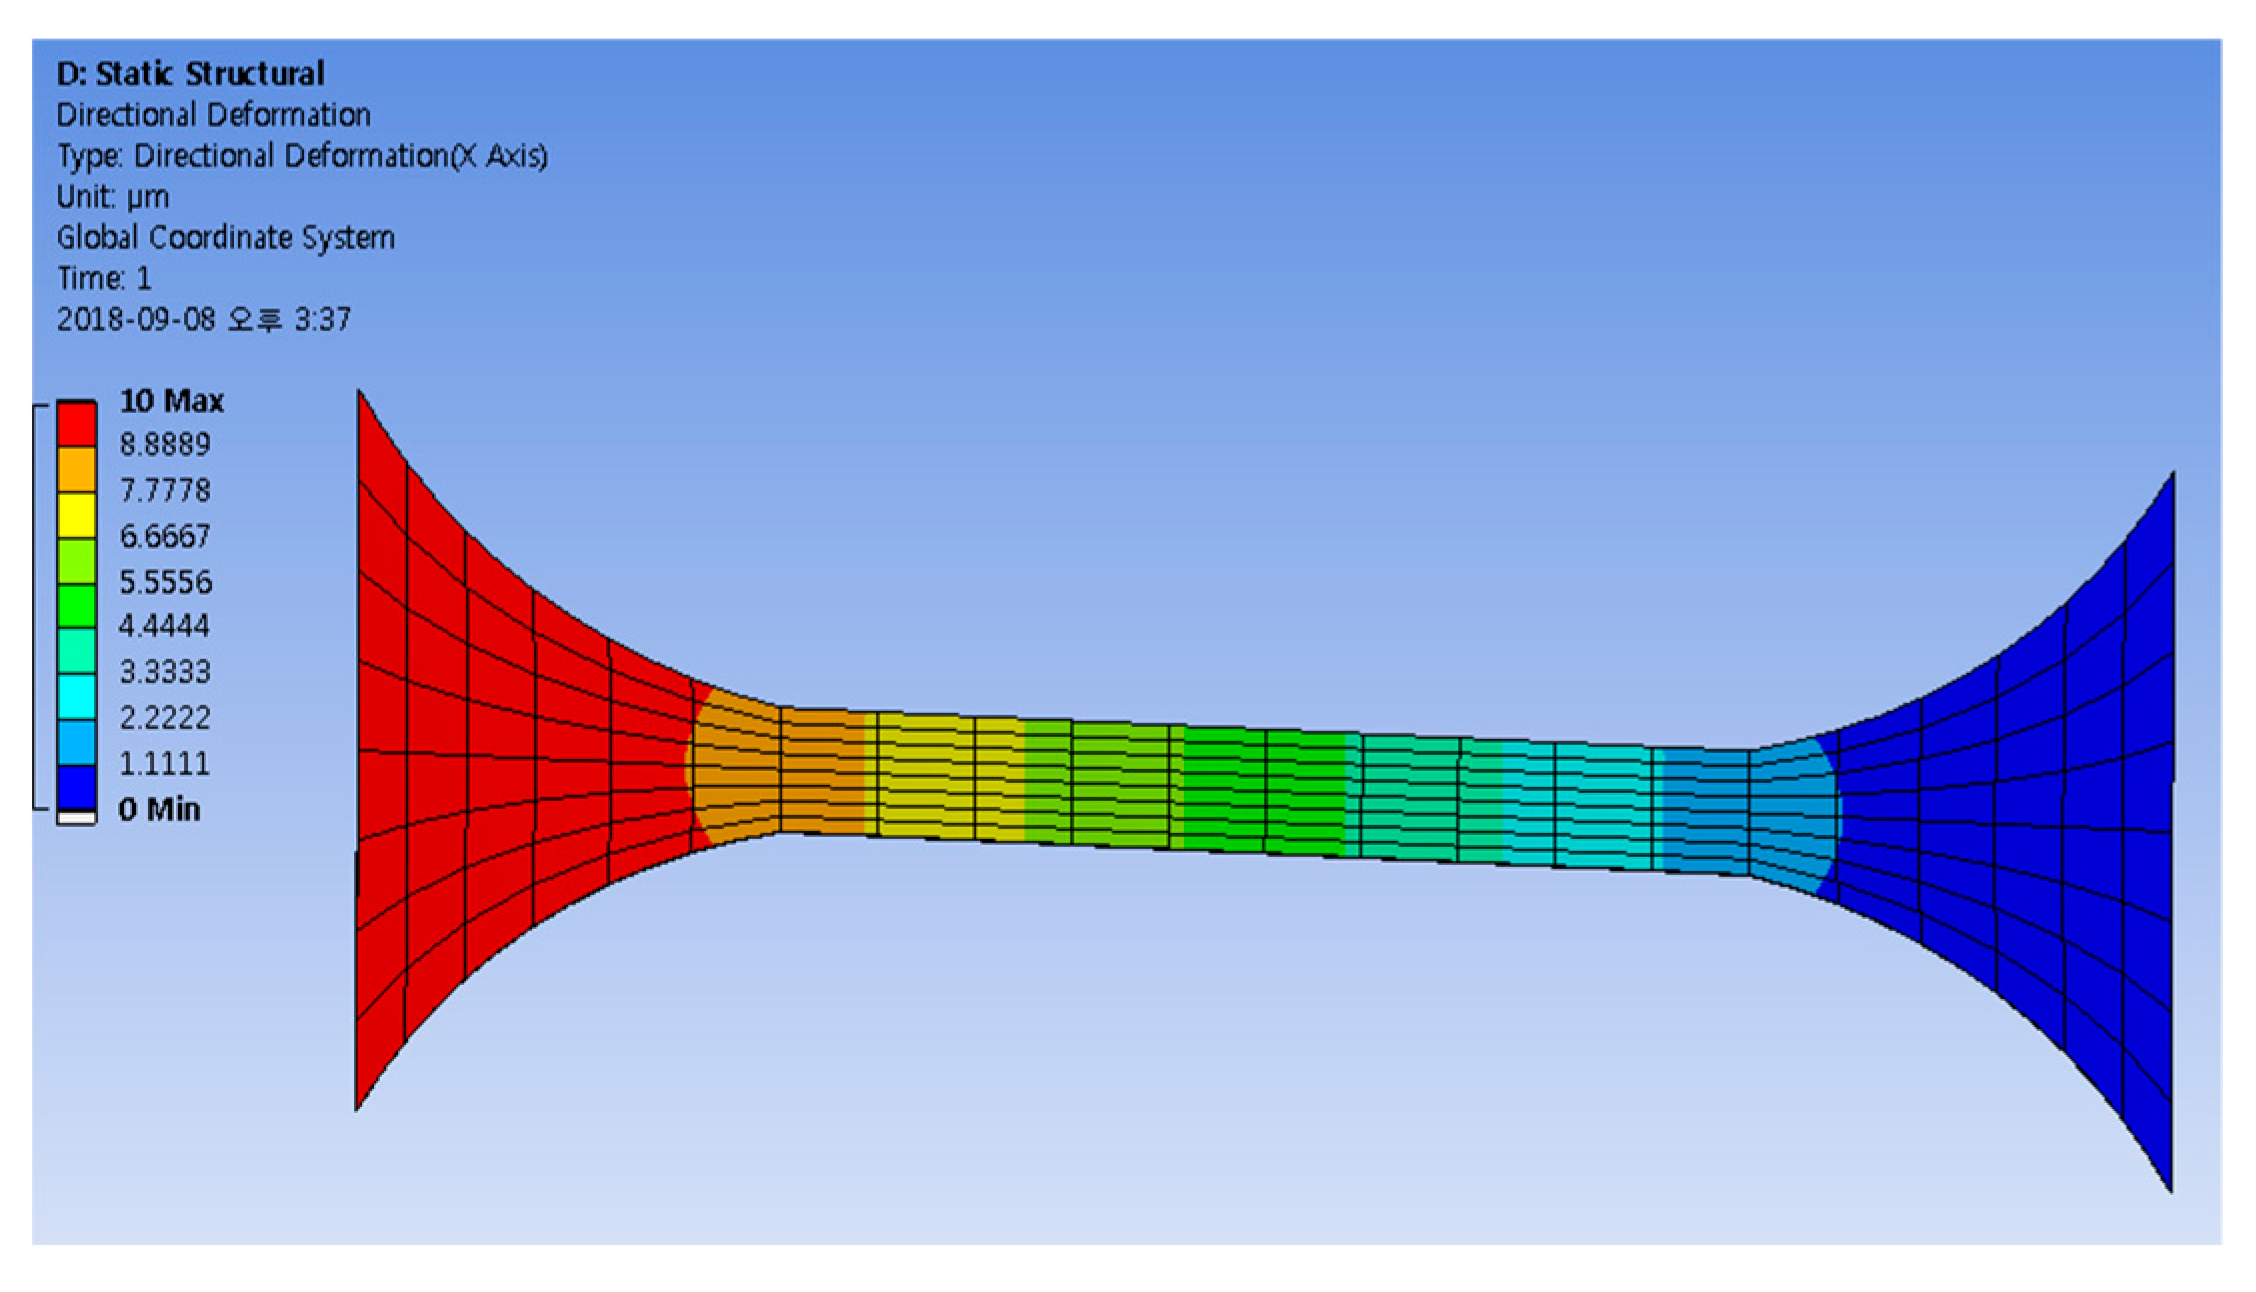Click the 8.8889 legend value
2256x1292 pixels.
[x=165, y=444]
